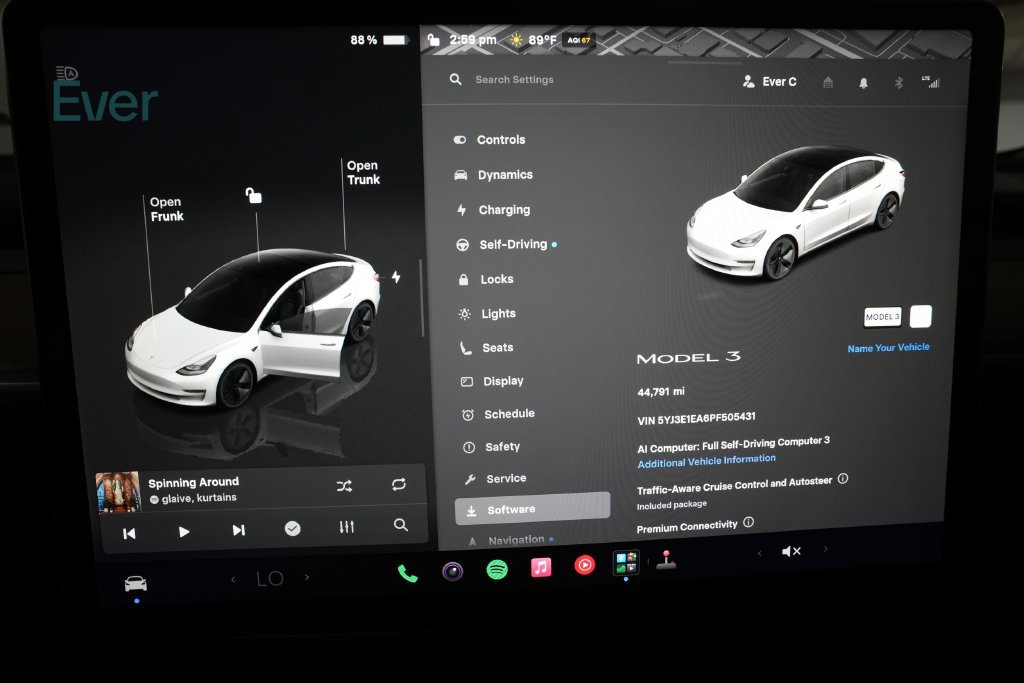This screenshot has width=1024, height=683.
Task: Tap the media search magnifier icon
Action: pos(401,524)
